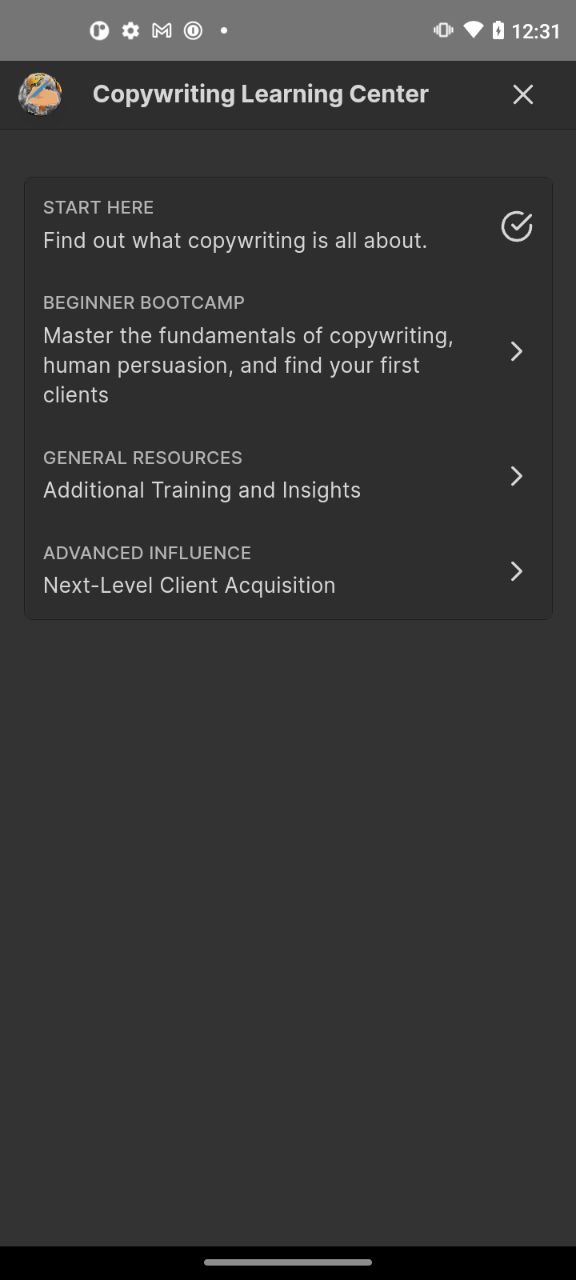The height and width of the screenshot is (1280, 576).
Task: Select ADVANCED INFLUENCE category label
Action: (147, 553)
